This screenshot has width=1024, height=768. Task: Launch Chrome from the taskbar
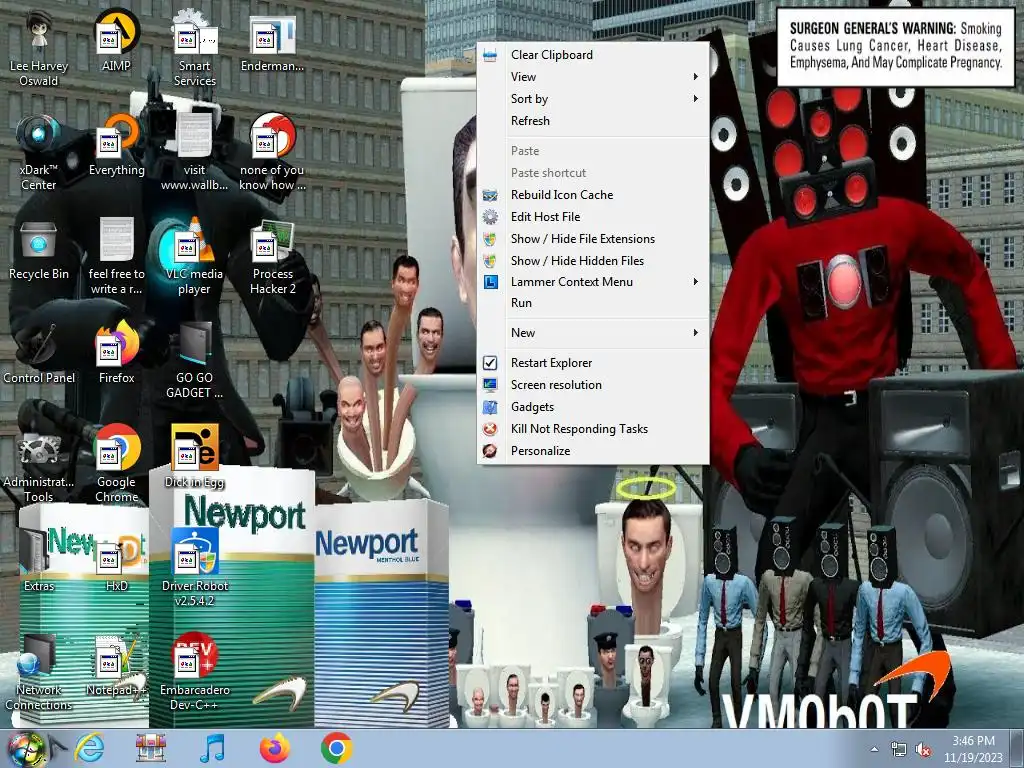pyautogui.click(x=336, y=748)
